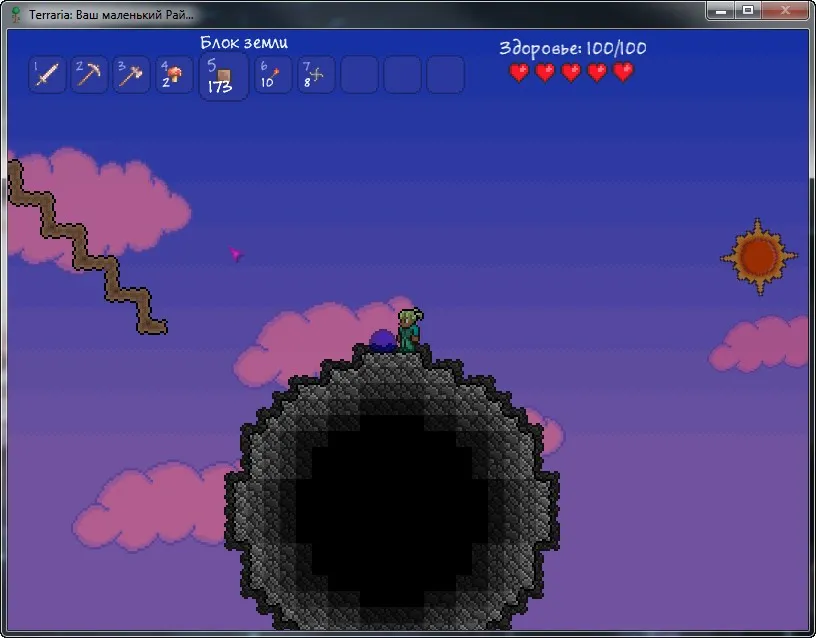The height and width of the screenshot is (638, 816).
Task: Click the "Блок земли" item name label
Action: 244,43
